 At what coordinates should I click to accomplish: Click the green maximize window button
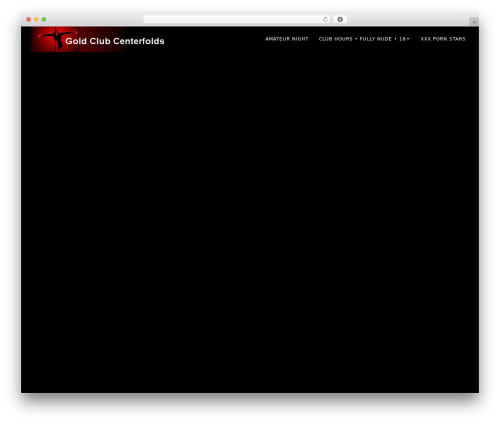pyautogui.click(x=44, y=19)
